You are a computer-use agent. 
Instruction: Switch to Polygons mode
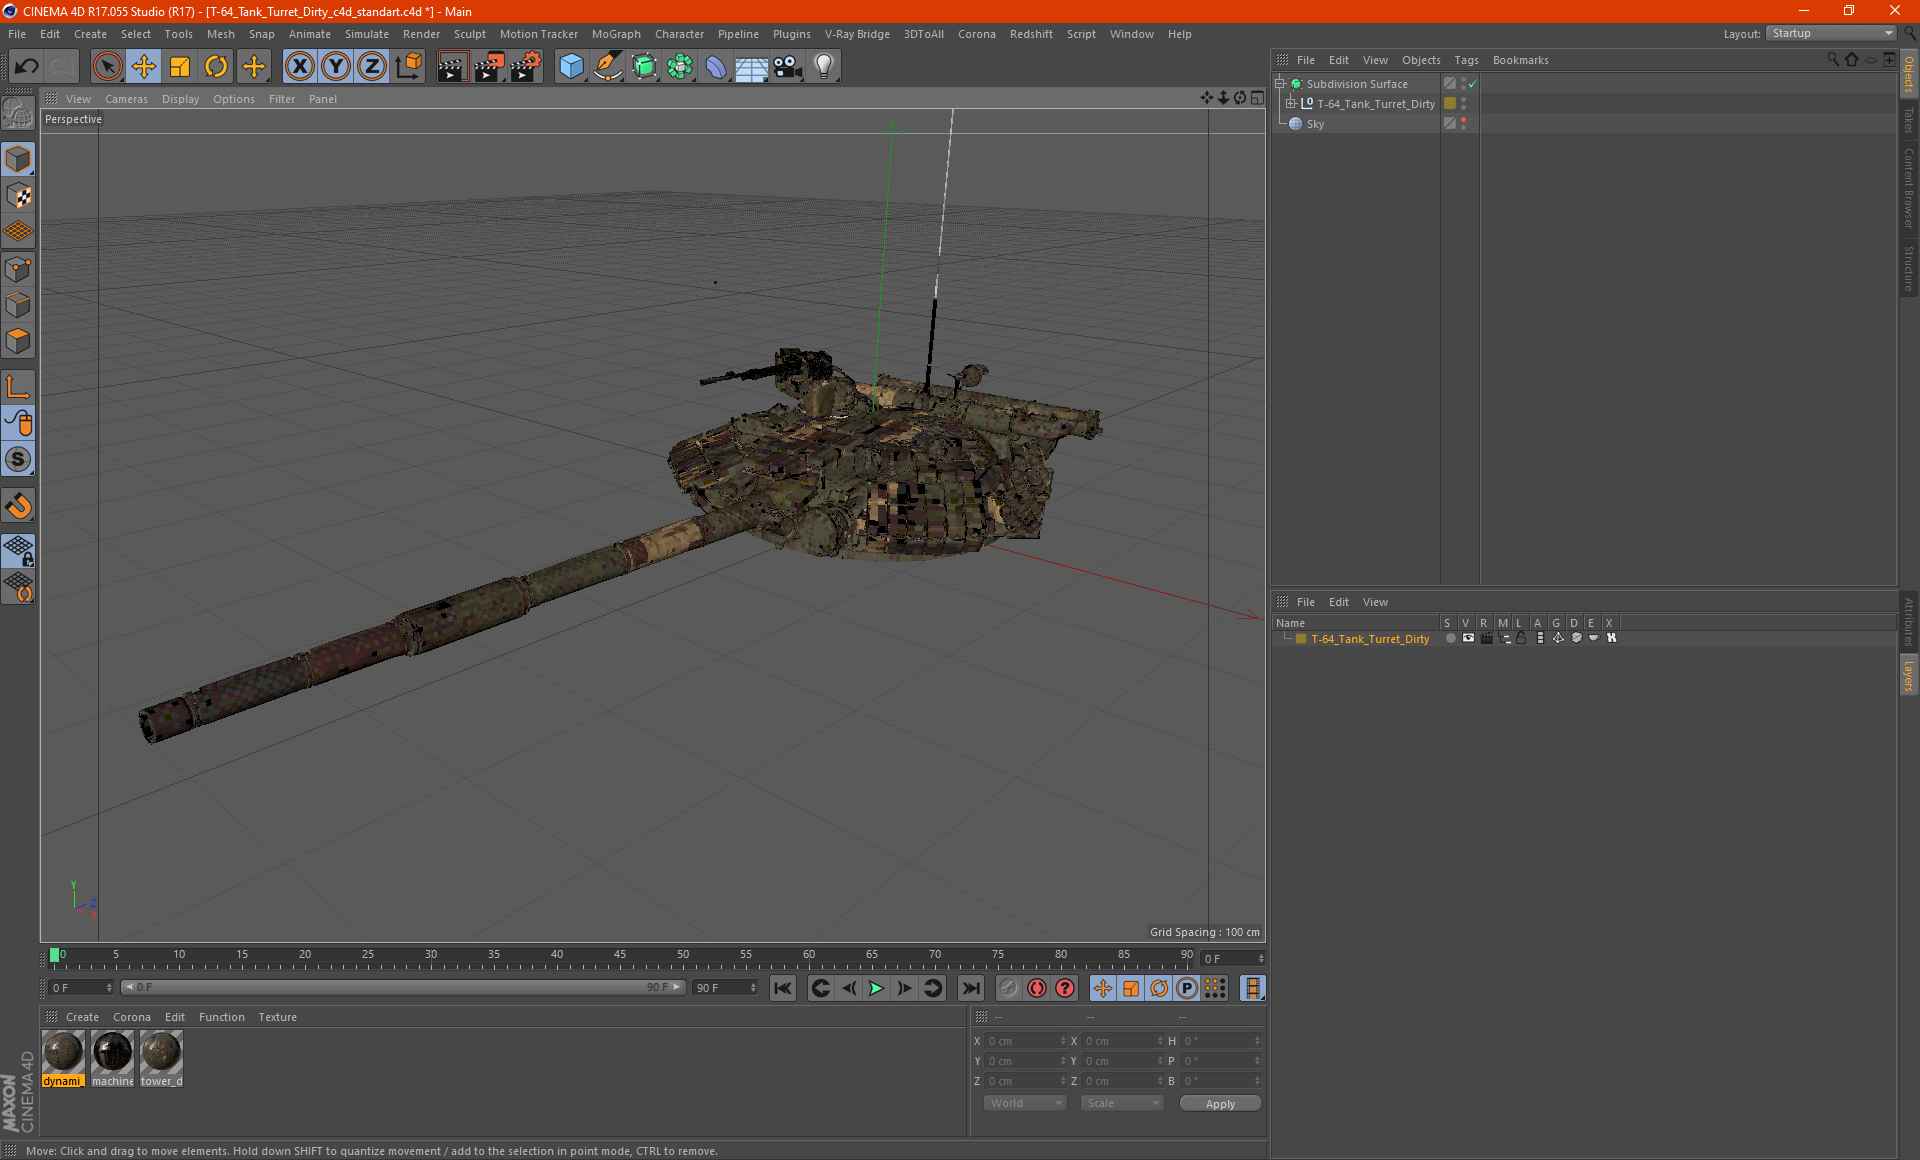18,341
